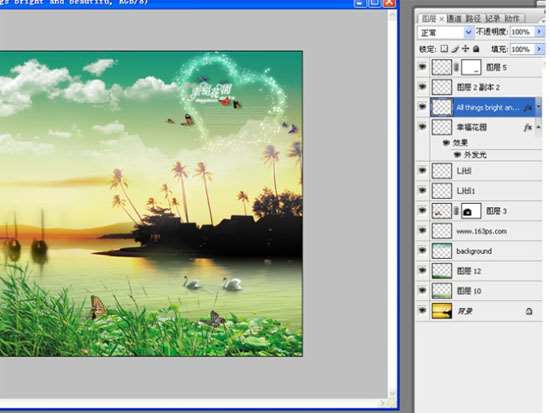The image size is (550, 413).
Task: Toggle visibility of www.163ps.com layer
Action: 422,231
